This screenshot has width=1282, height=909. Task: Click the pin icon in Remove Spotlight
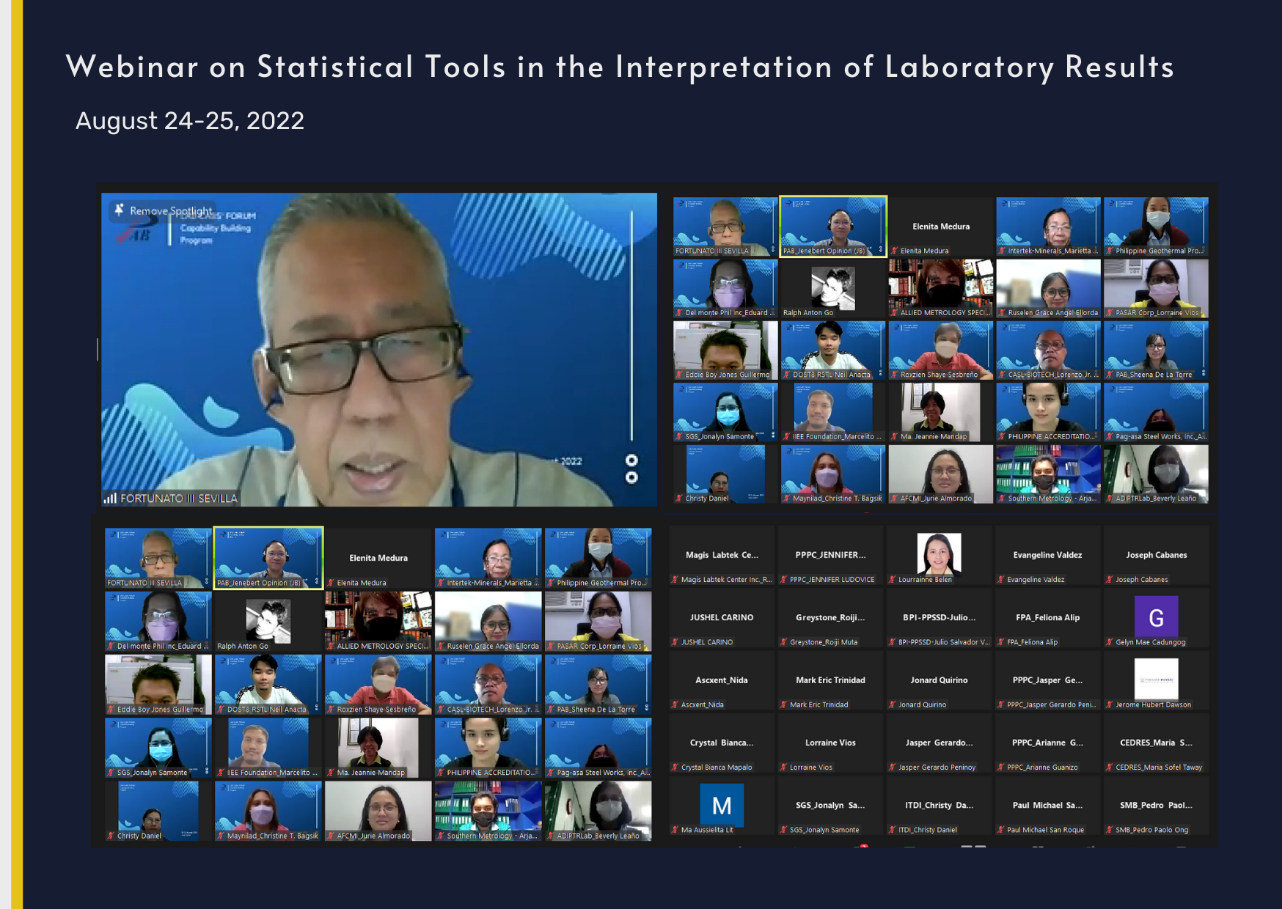point(120,210)
